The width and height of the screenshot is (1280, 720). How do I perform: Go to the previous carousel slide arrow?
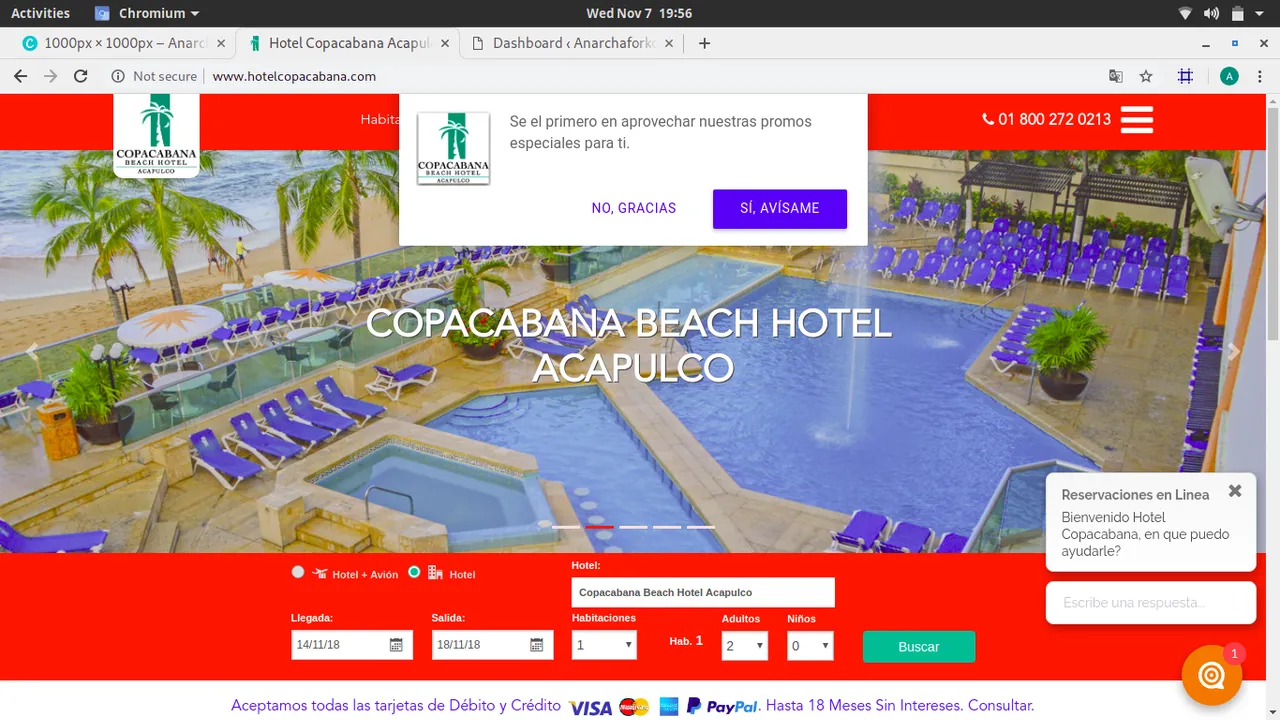(32, 351)
